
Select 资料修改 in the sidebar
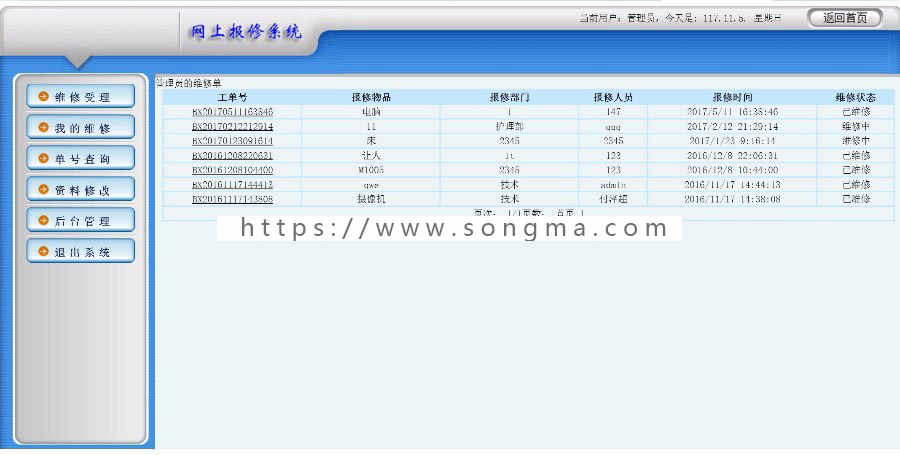[80, 189]
